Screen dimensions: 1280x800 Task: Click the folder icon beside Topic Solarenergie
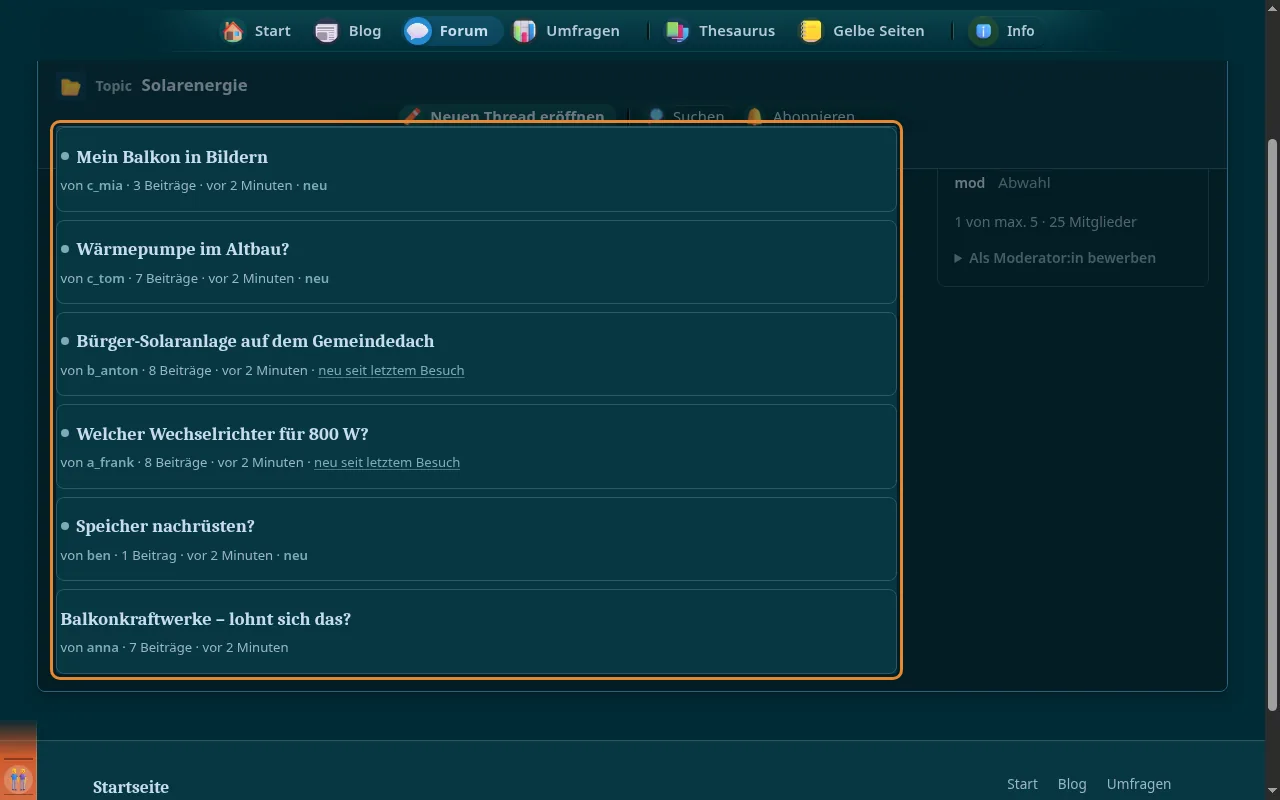(70, 86)
